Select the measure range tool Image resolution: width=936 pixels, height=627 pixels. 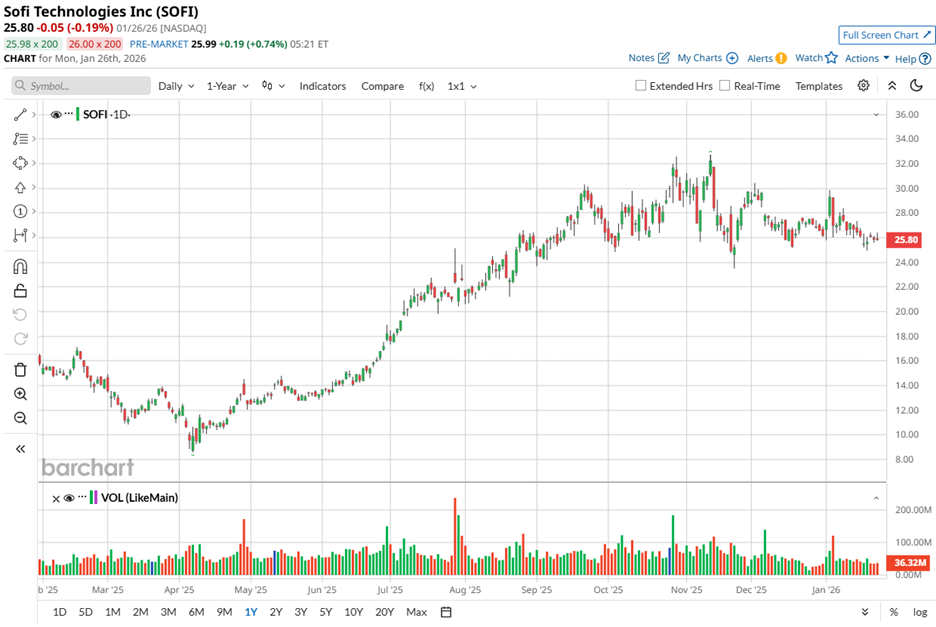point(20,235)
